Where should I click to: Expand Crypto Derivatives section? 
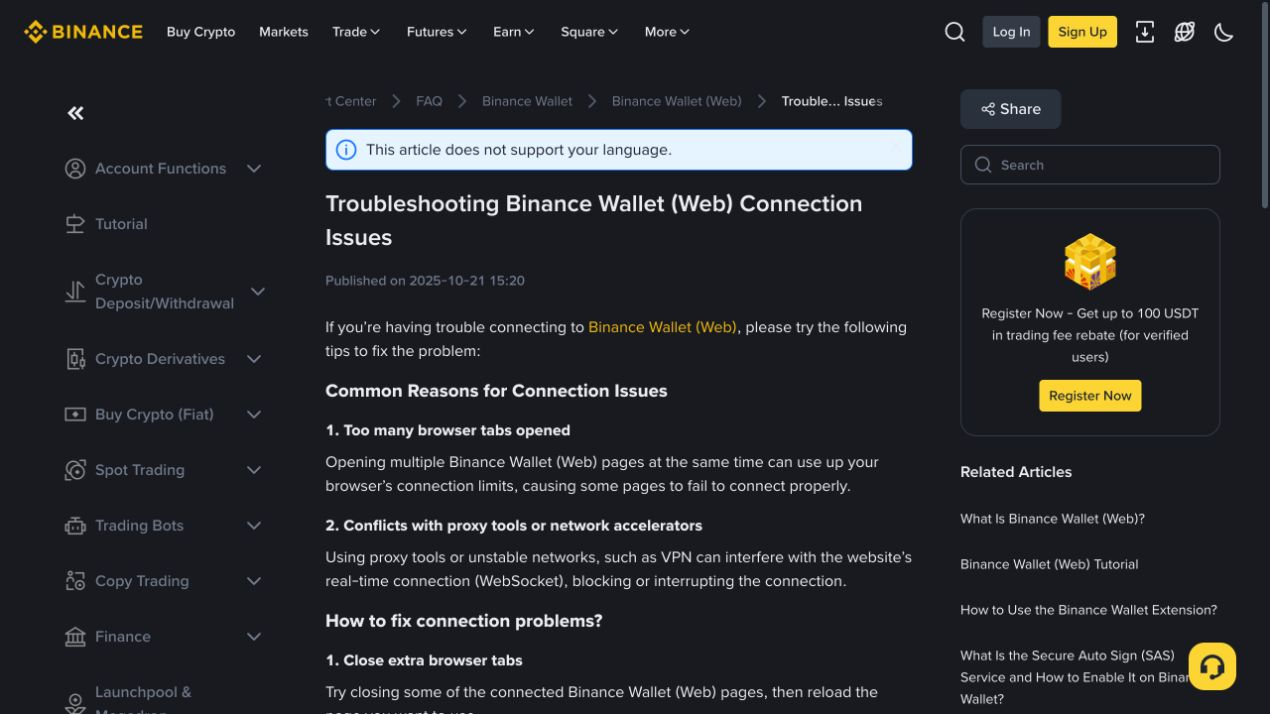(x=254, y=359)
